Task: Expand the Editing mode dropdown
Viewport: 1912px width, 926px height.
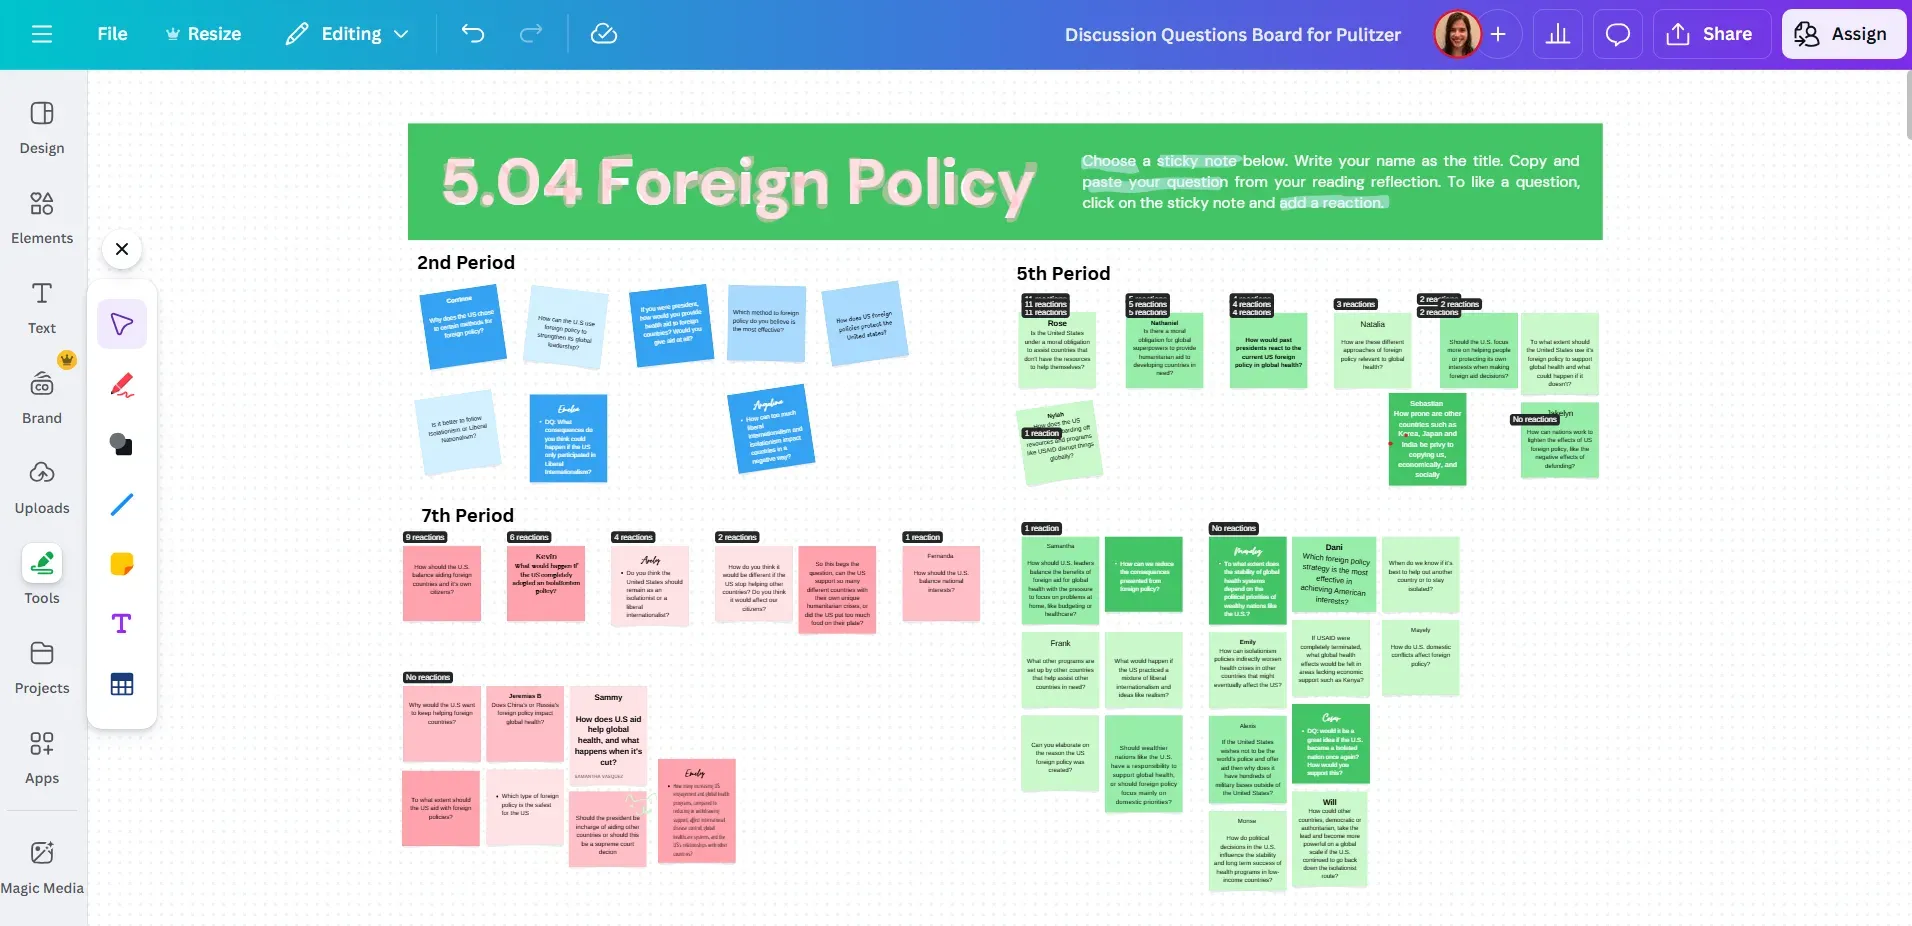Action: click(347, 34)
